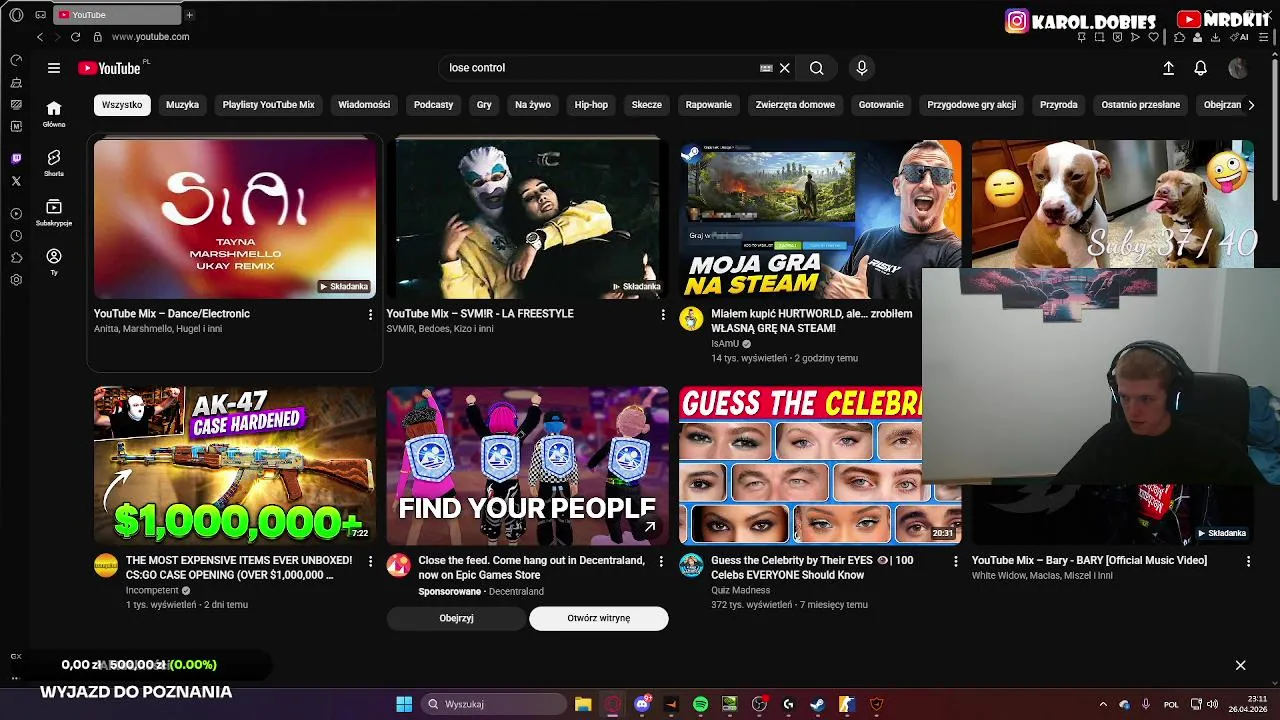Open a new browser tab
The width and height of the screenshot is (1280, 720).
189,15
